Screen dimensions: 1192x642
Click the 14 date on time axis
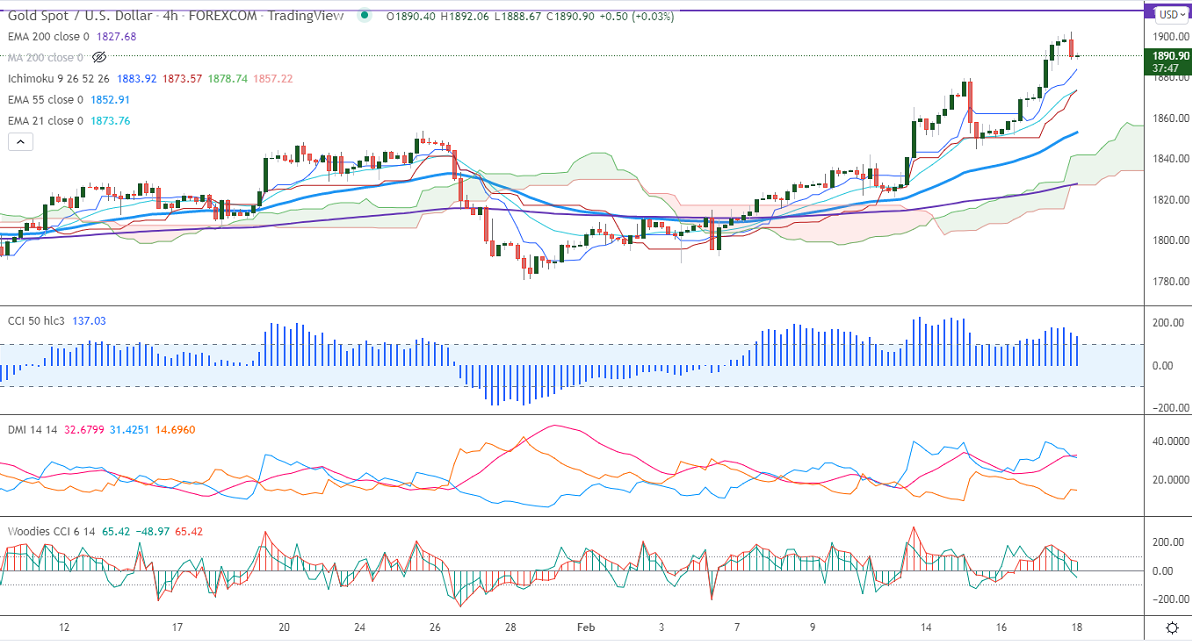[926, 628]
